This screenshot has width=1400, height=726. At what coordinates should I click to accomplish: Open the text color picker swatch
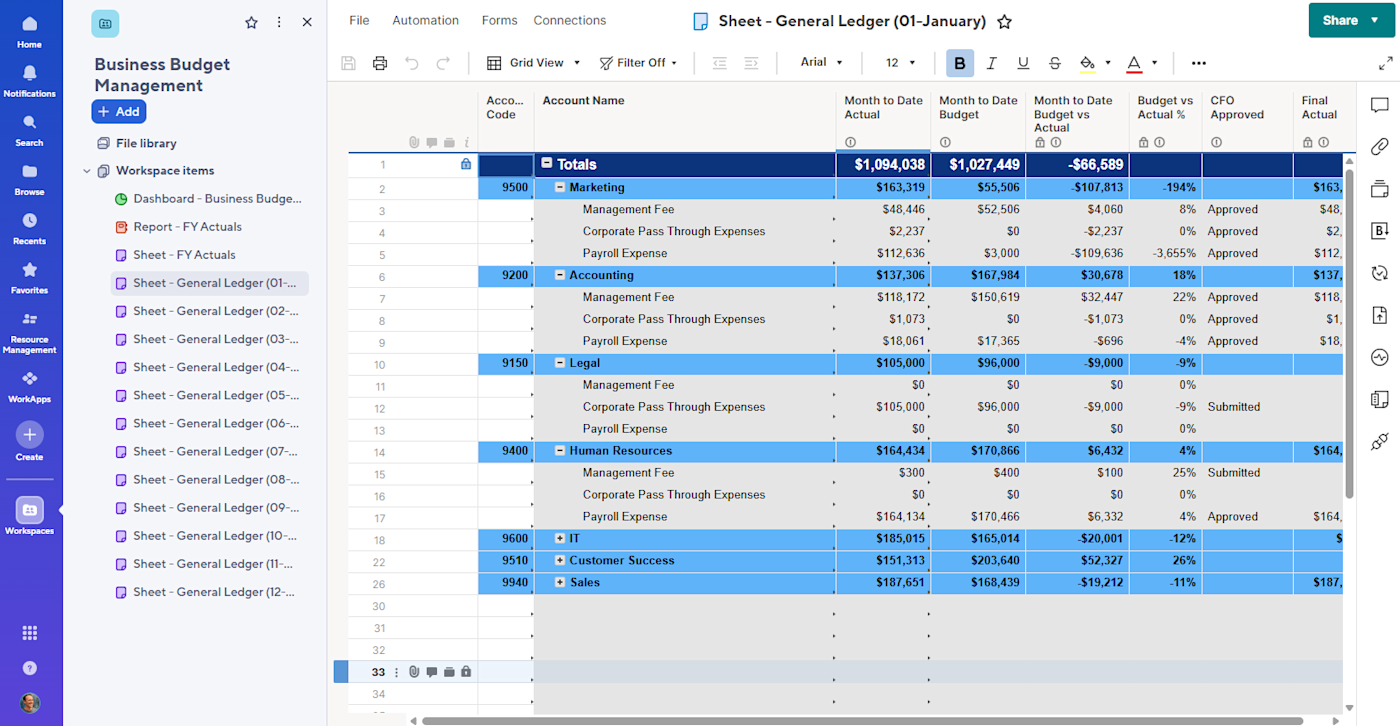click(x=1134, y=63)
